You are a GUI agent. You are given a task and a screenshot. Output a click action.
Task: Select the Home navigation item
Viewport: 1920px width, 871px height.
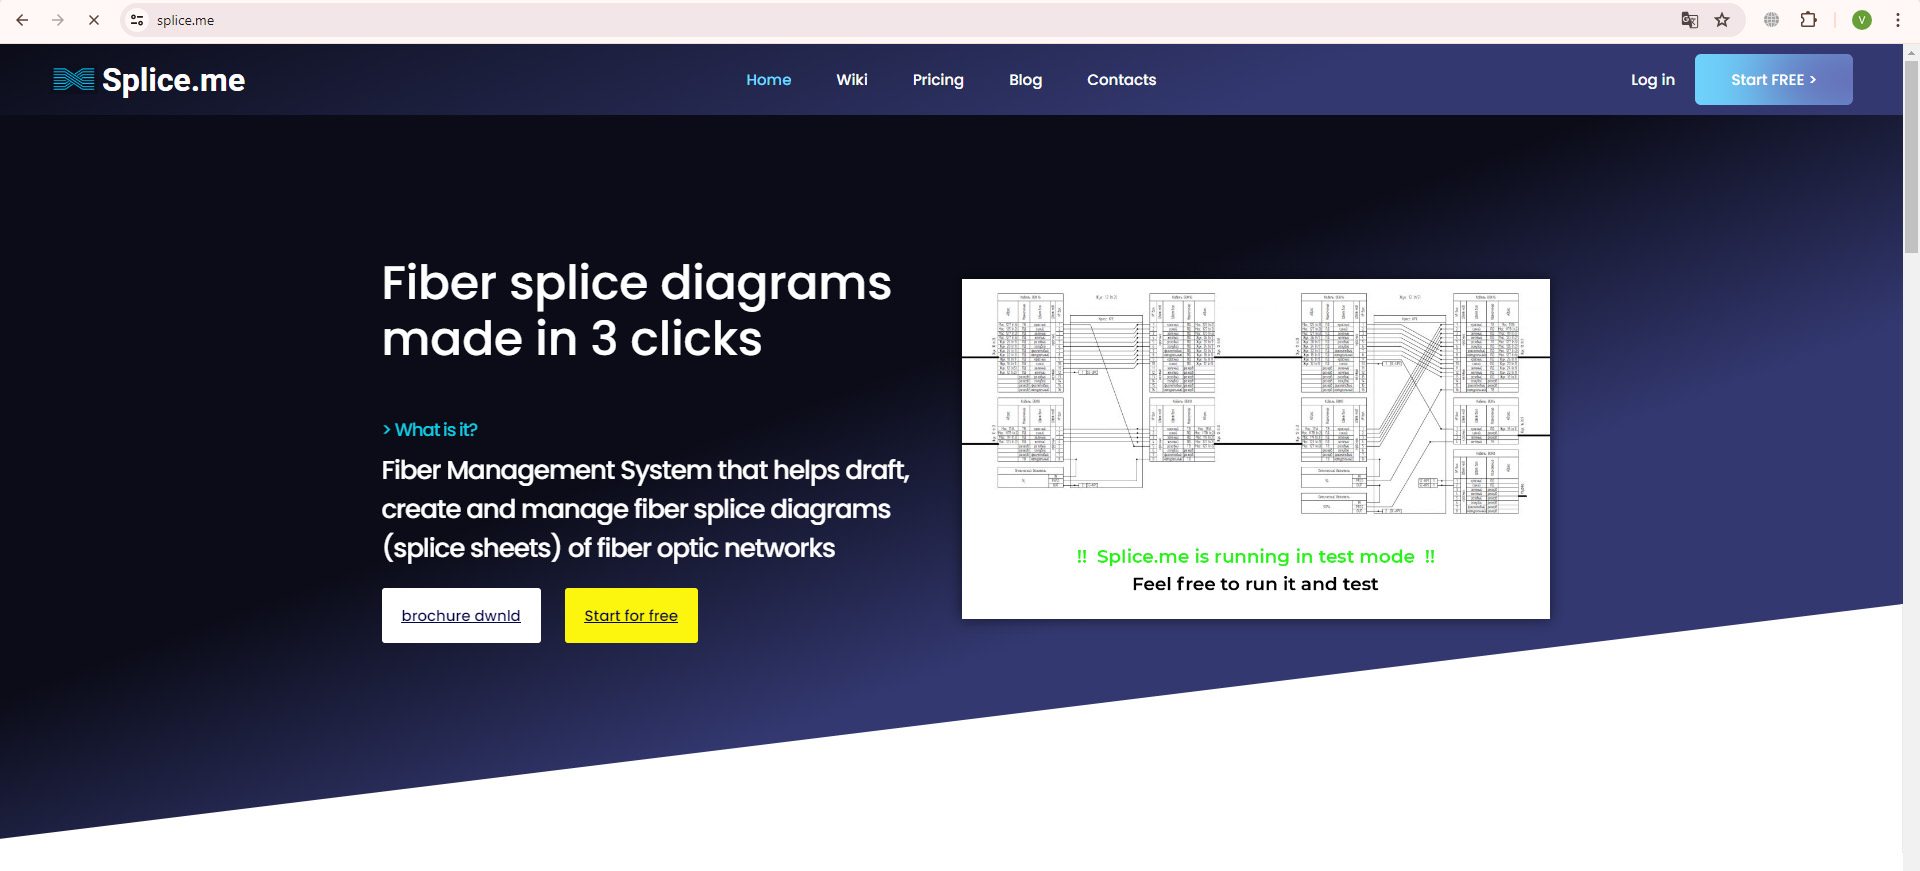tap(768, 80)
